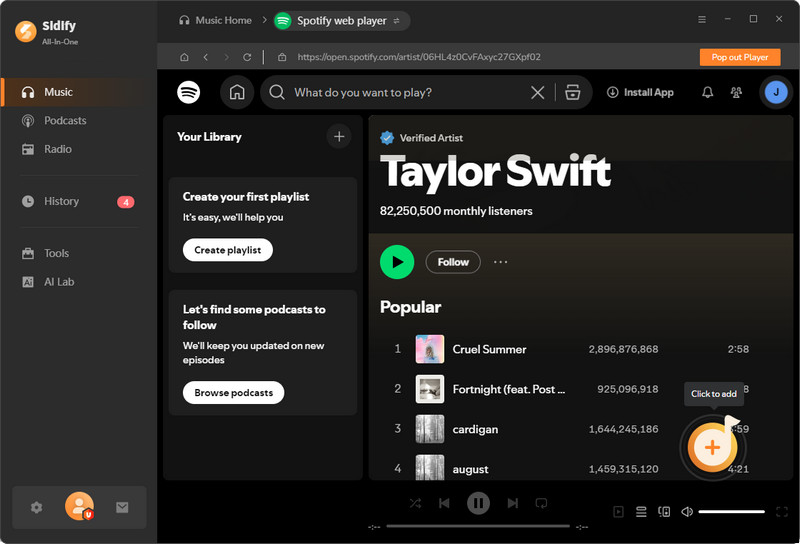Go to Music Home breadcrumb
The width and height of the screenshot is (800, 544).
point(215,20)
